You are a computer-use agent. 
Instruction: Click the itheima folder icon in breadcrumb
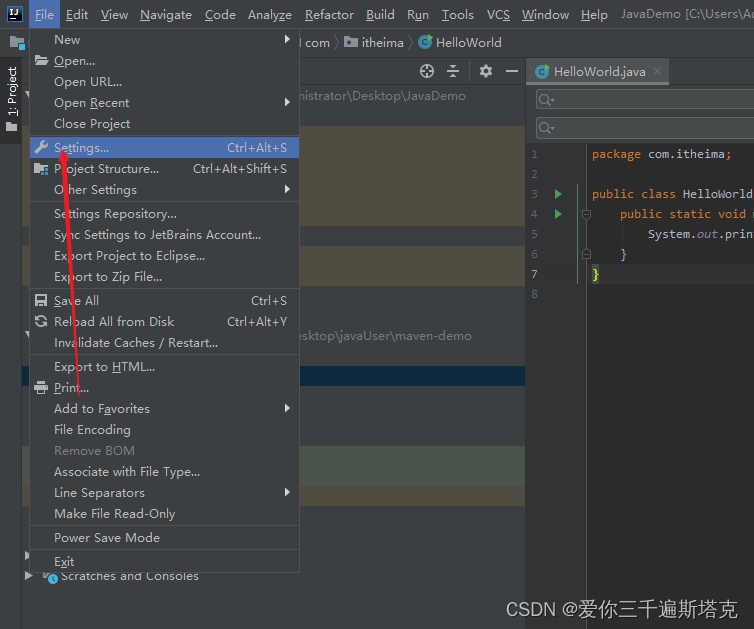pyautogui.click(x=351, y=42)
